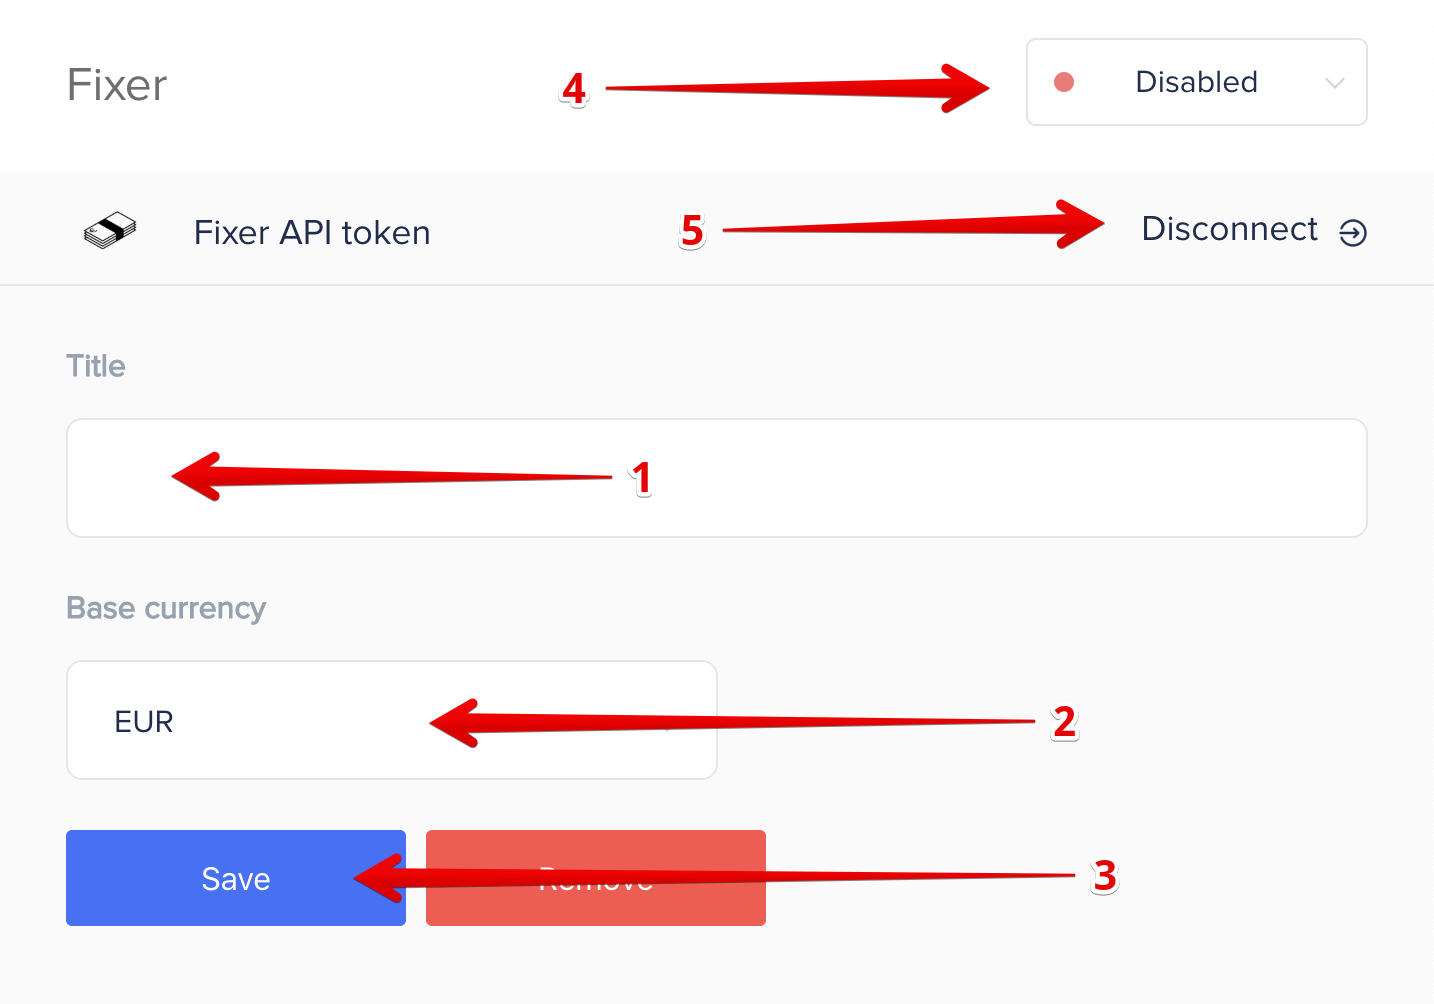Viewport: 1434px width, 1004px height.
Task: Expand the chevron arrow on the Disabled selector
Action: point(1334,83)
